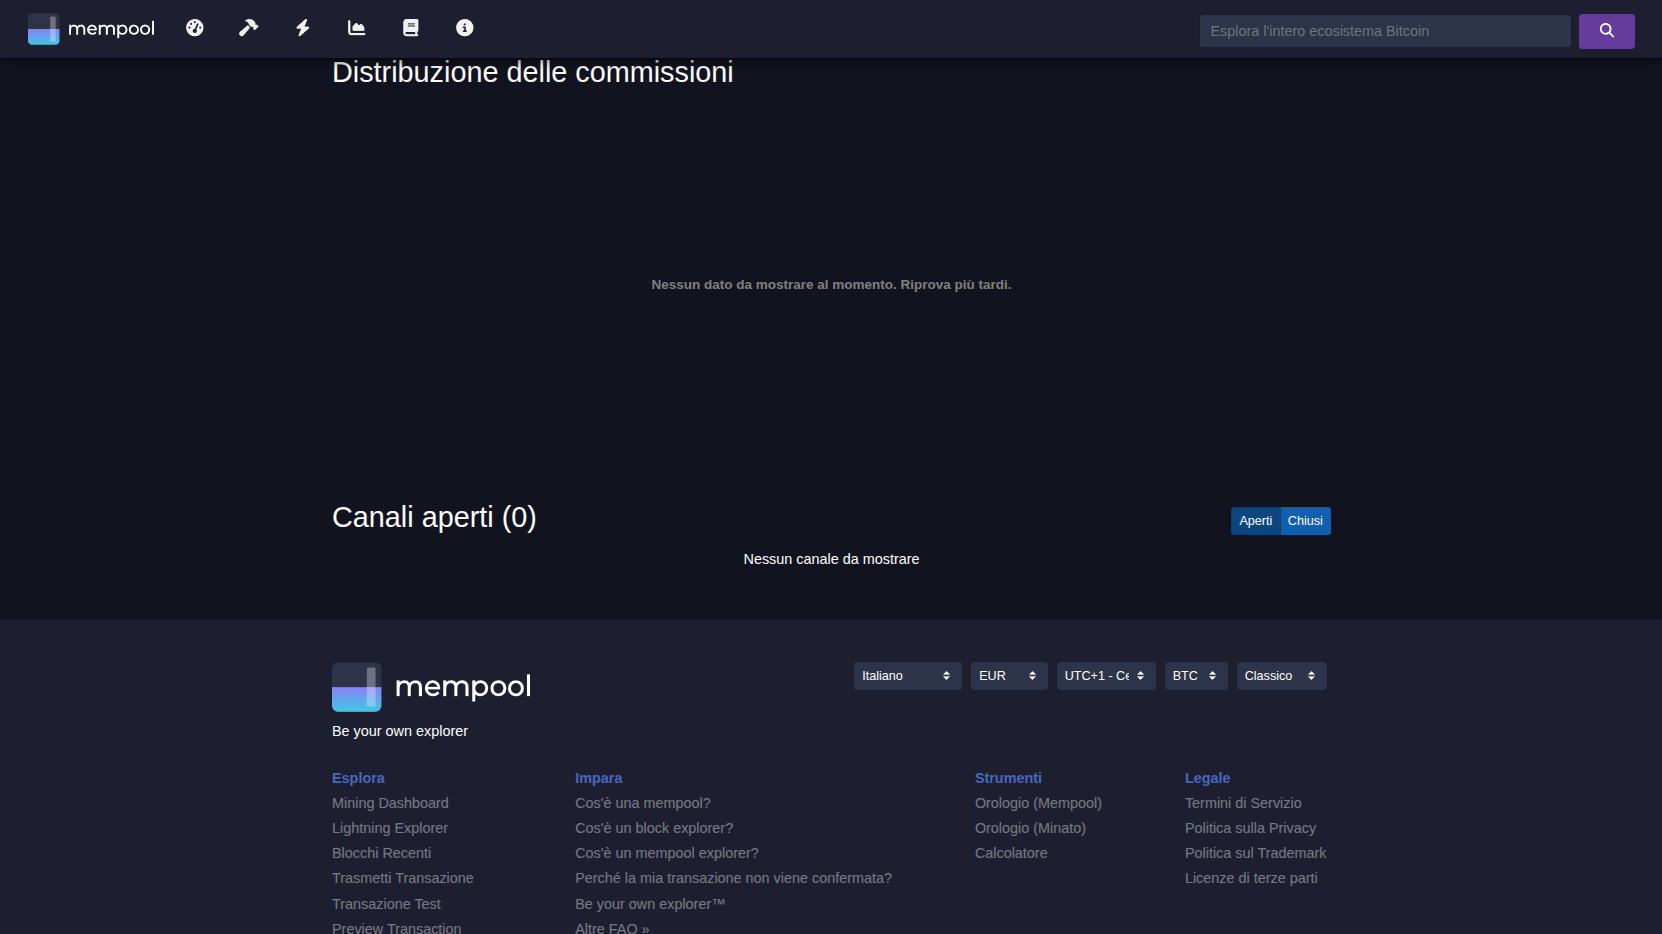Image resolution: width=1662 pixels, height=934 pixels.
Task: Open the graphs chart icon in navbar
Action: coord(356,28)
